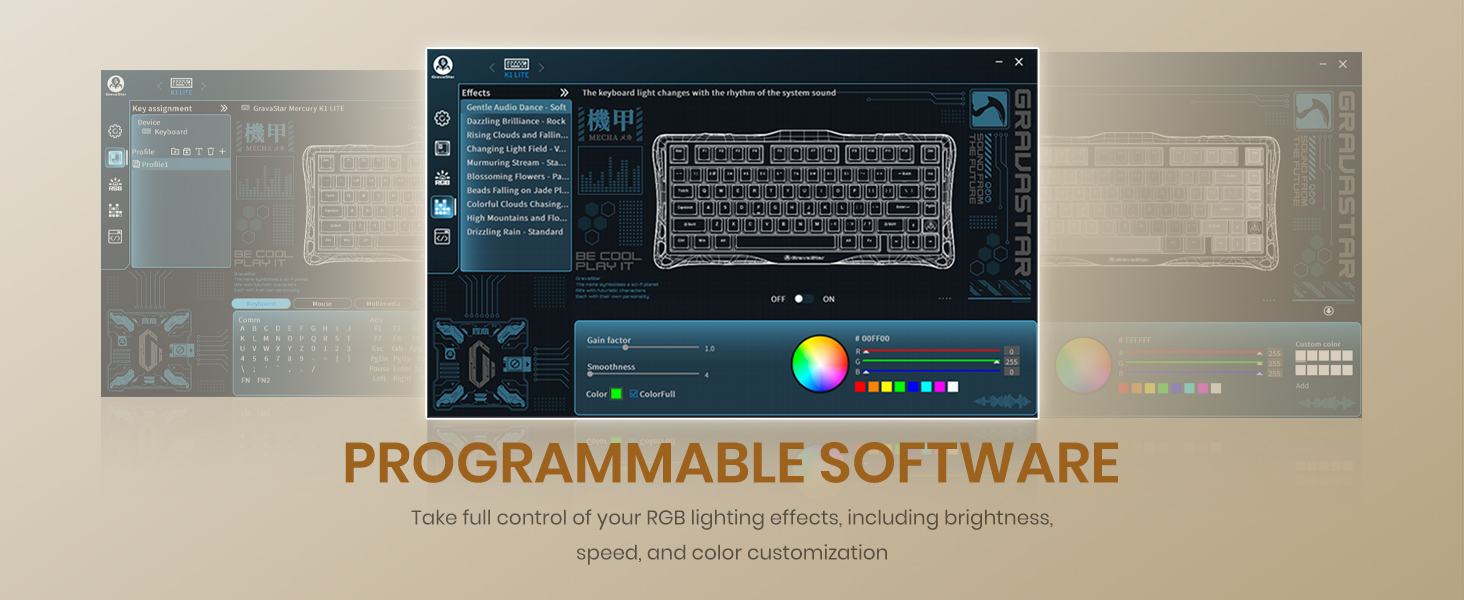Open the three-dots menu below the keyboard preview
Viewport: 1464px width, 600px height.
[x=945, y=299]
